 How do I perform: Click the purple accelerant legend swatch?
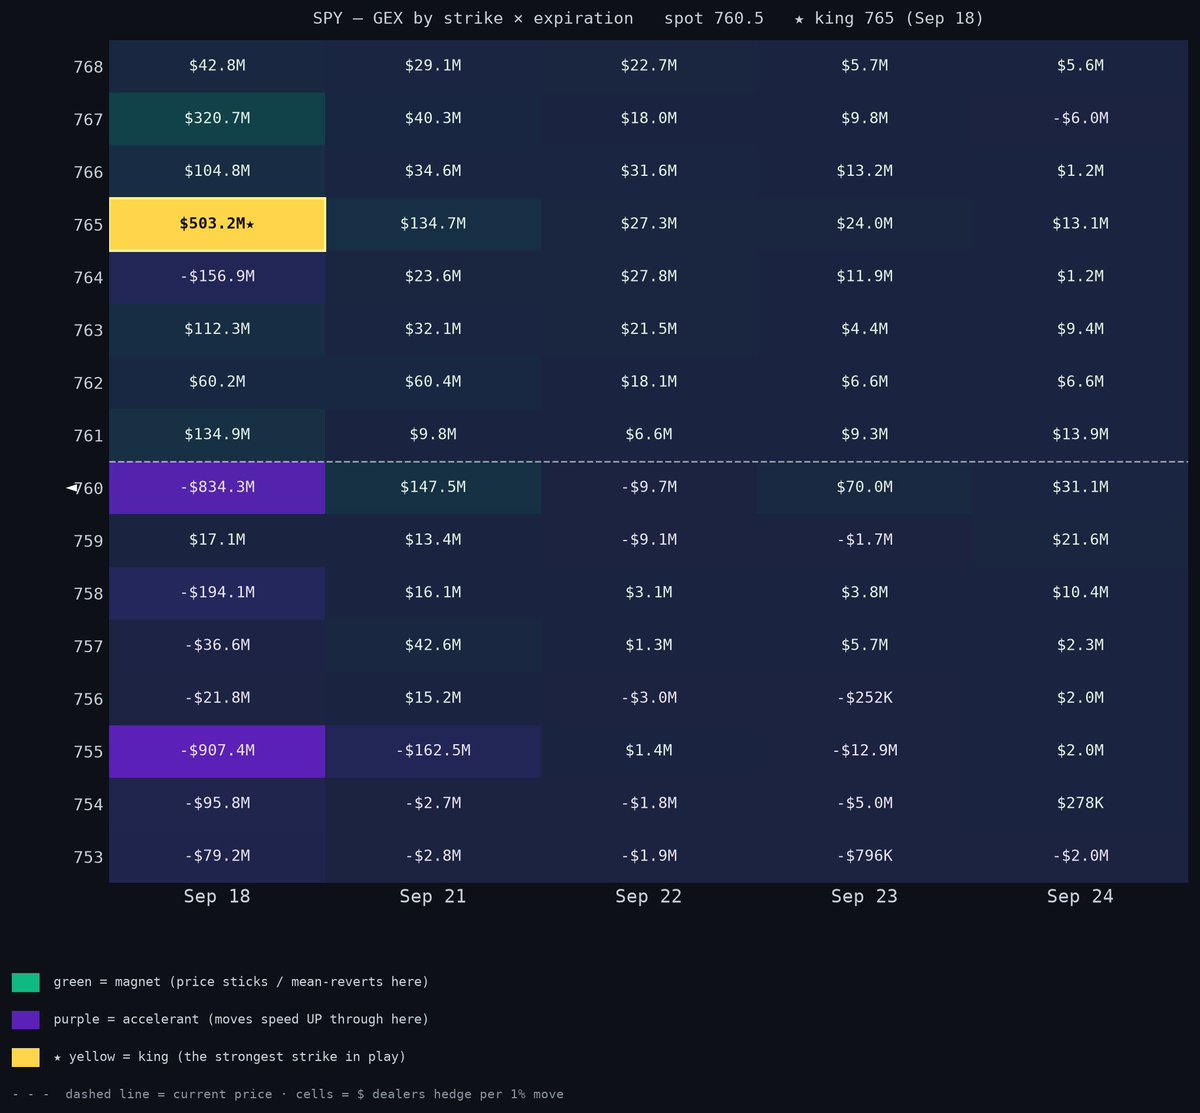point(26,1019)
